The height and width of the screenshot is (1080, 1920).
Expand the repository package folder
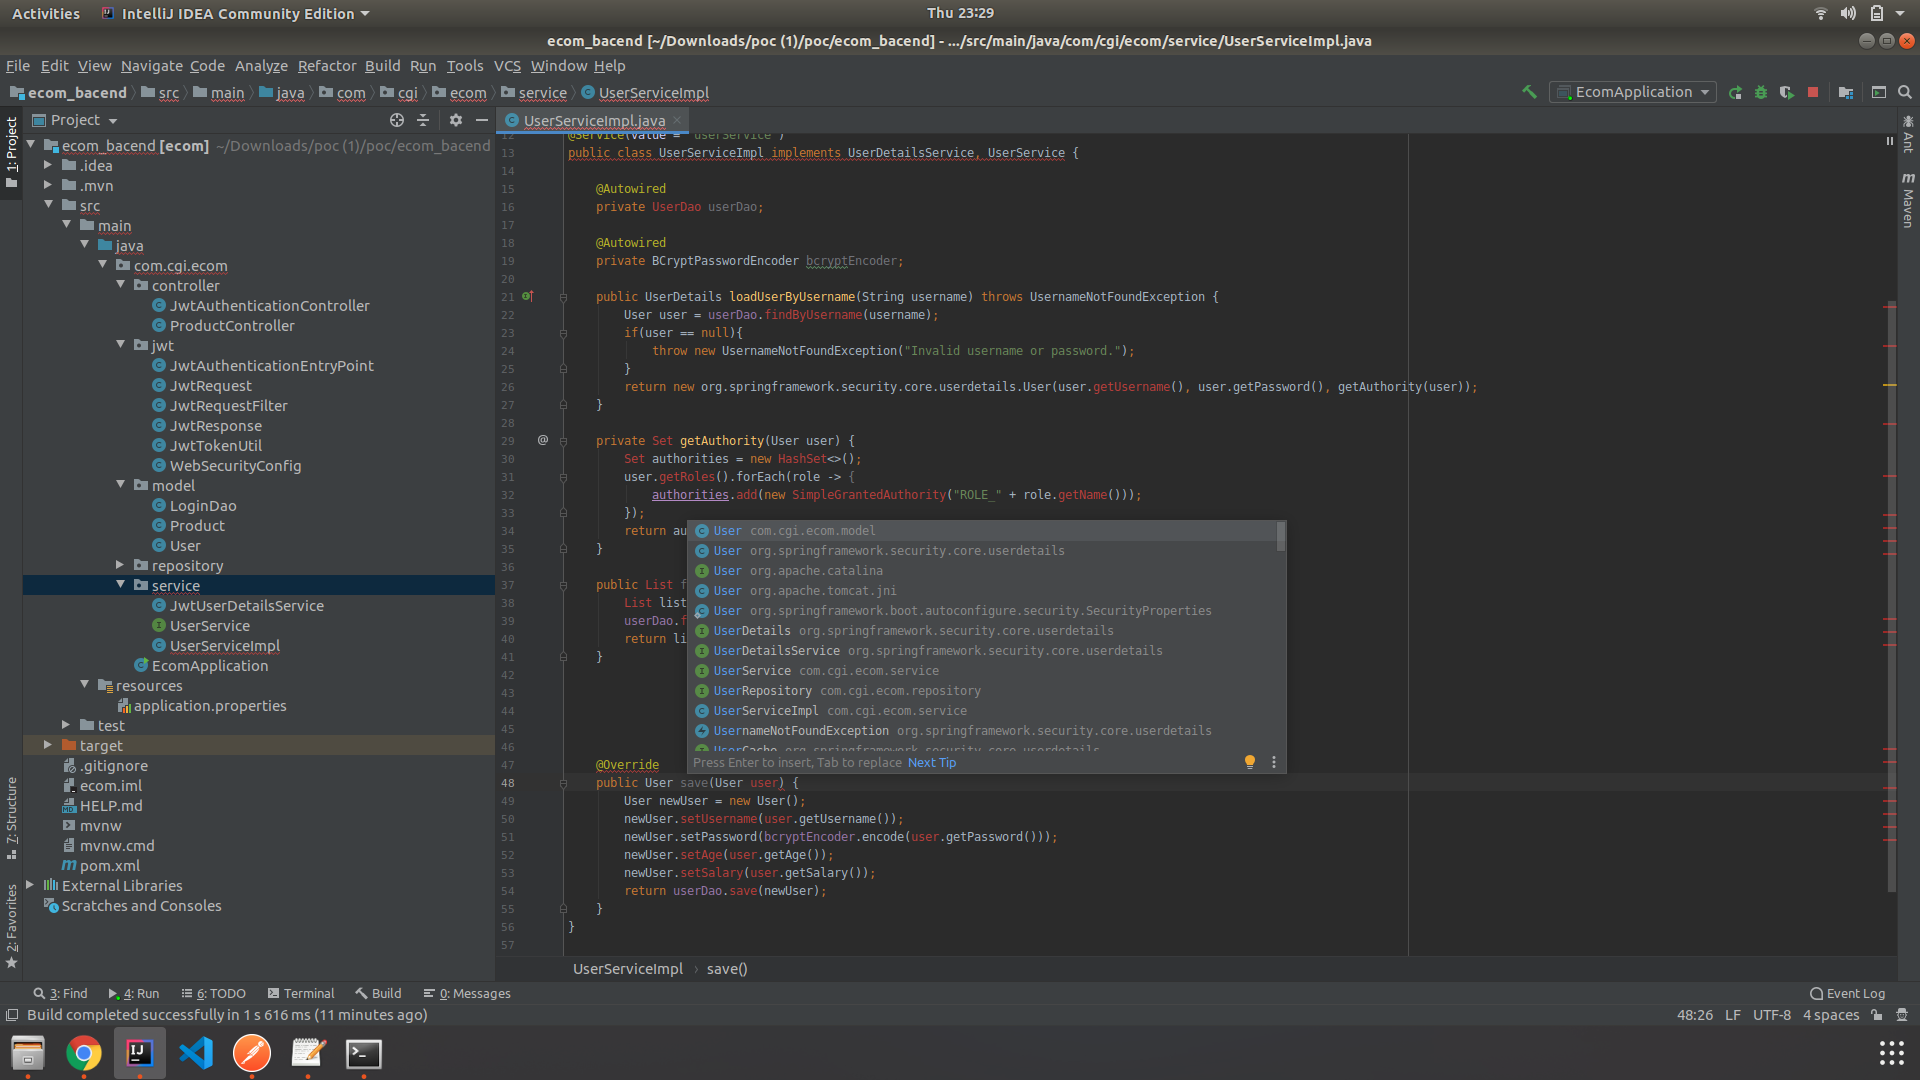[x=120, y=565]
